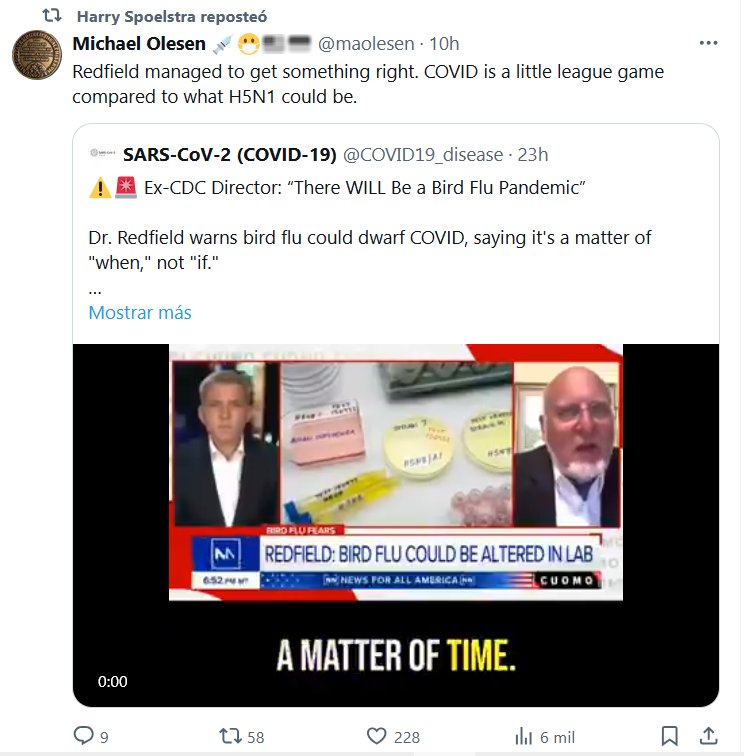
Task: Open view analytics bar-chart icon
Action: [x=522, y=737]
